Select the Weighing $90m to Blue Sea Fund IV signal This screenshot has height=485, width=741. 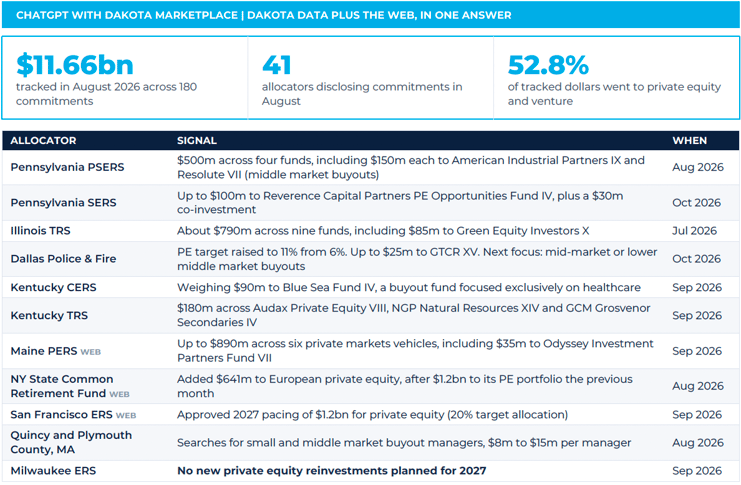tap(409, 287)
